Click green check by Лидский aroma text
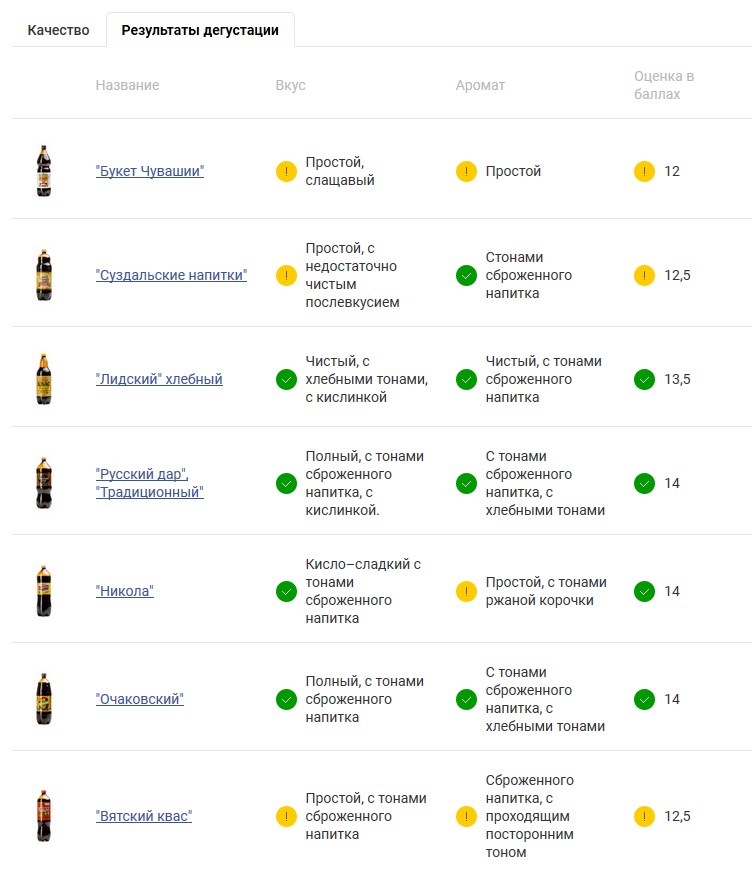The width and height of the screenshot is (752, 875). [x=466, y=379]
